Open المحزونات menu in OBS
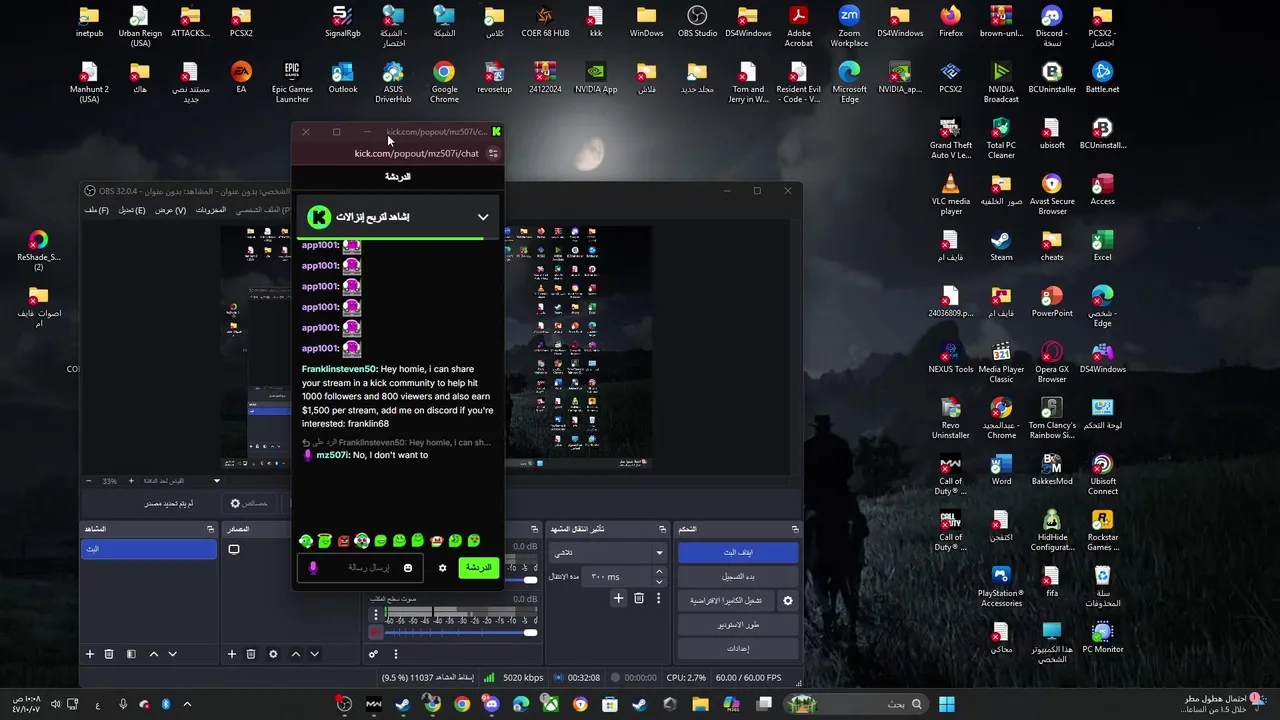Screen dimensions: 1280x720 211,210
